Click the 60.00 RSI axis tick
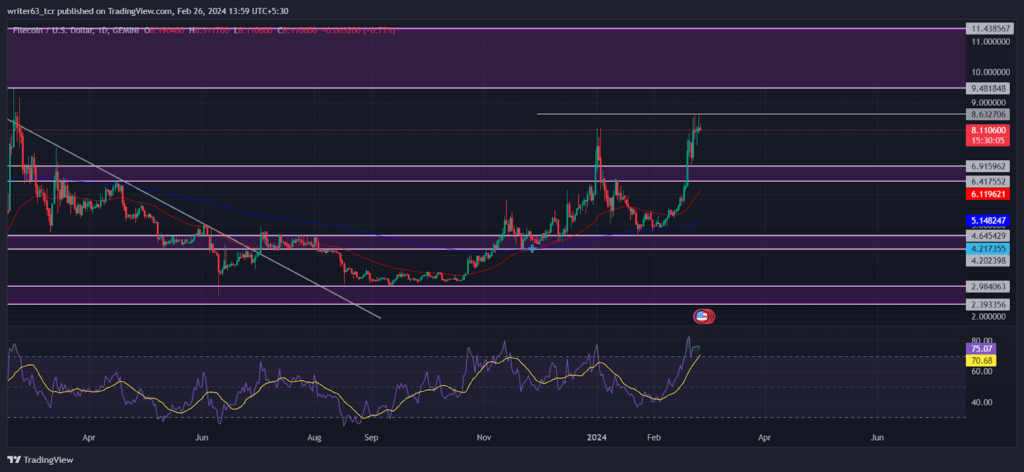Screen dimensions: 1024x472 (982, 371)
